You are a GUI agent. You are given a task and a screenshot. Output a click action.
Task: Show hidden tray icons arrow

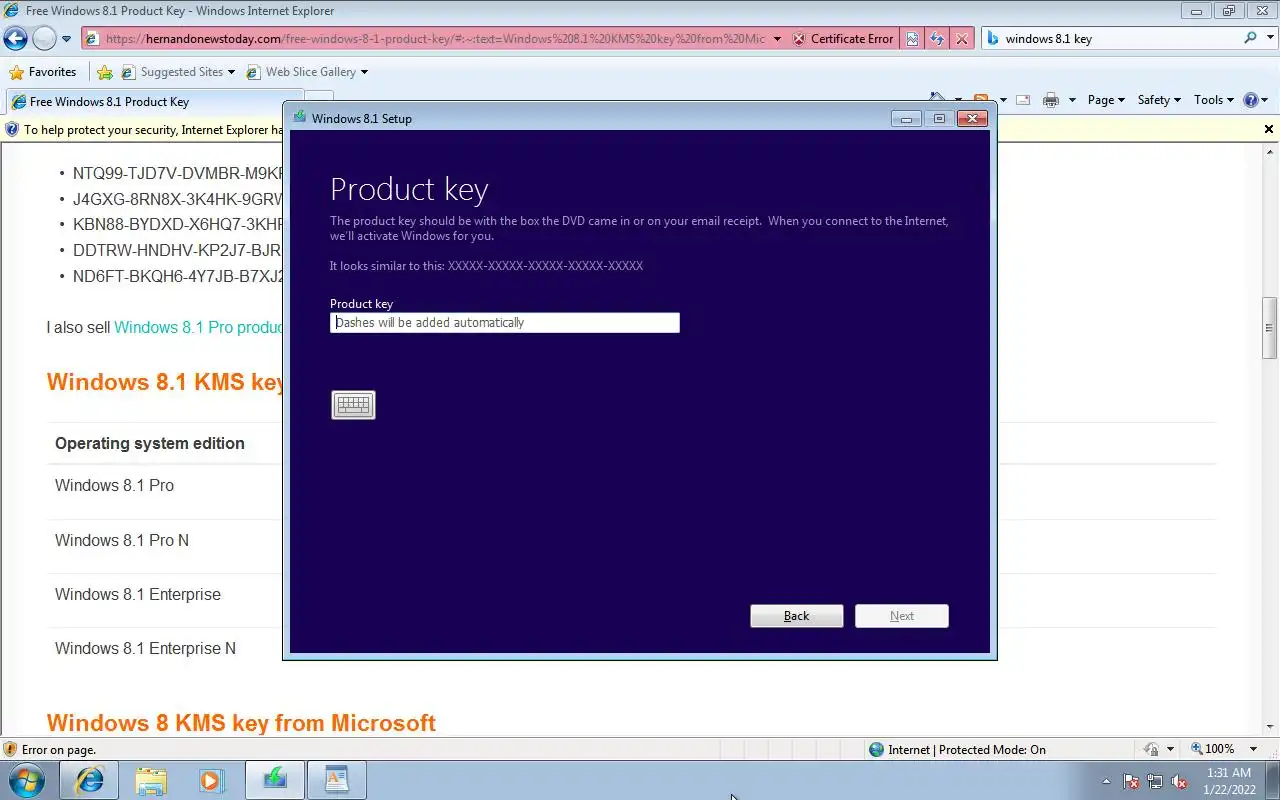point(1106,781)
